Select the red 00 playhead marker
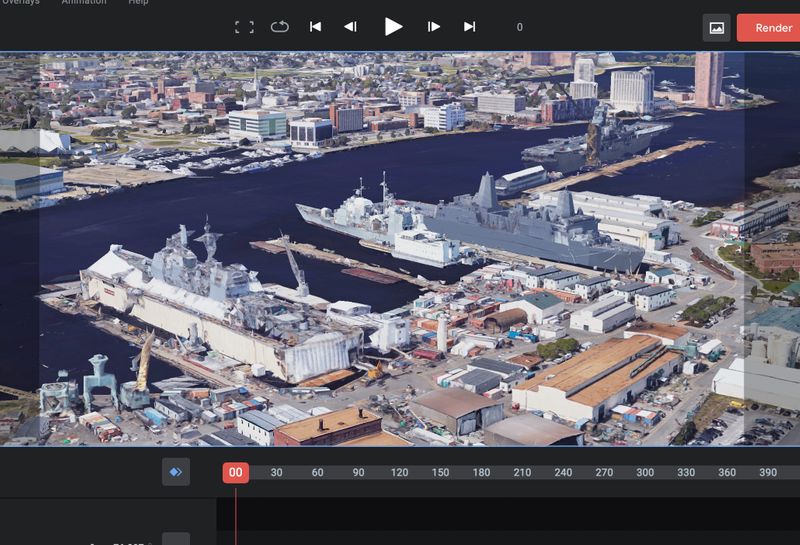 236,473
